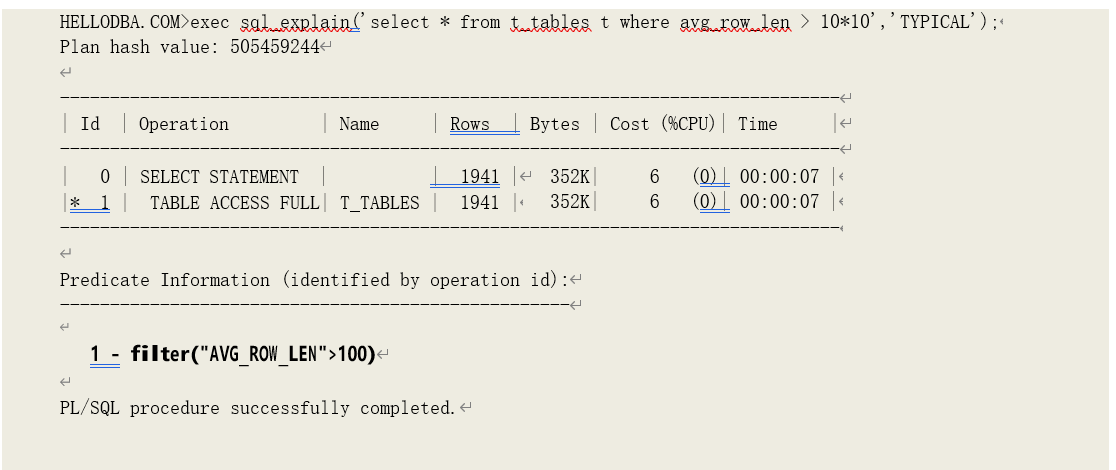1116x470 pixels.
Task: Click the SELECT STATEMENT operation text
Action: click(219, 177)
